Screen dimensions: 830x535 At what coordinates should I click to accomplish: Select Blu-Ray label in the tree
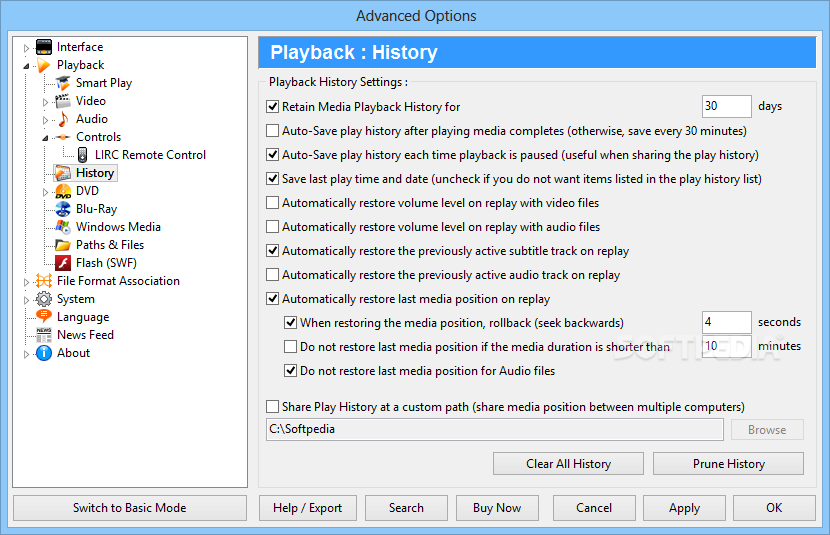point(96,209)
